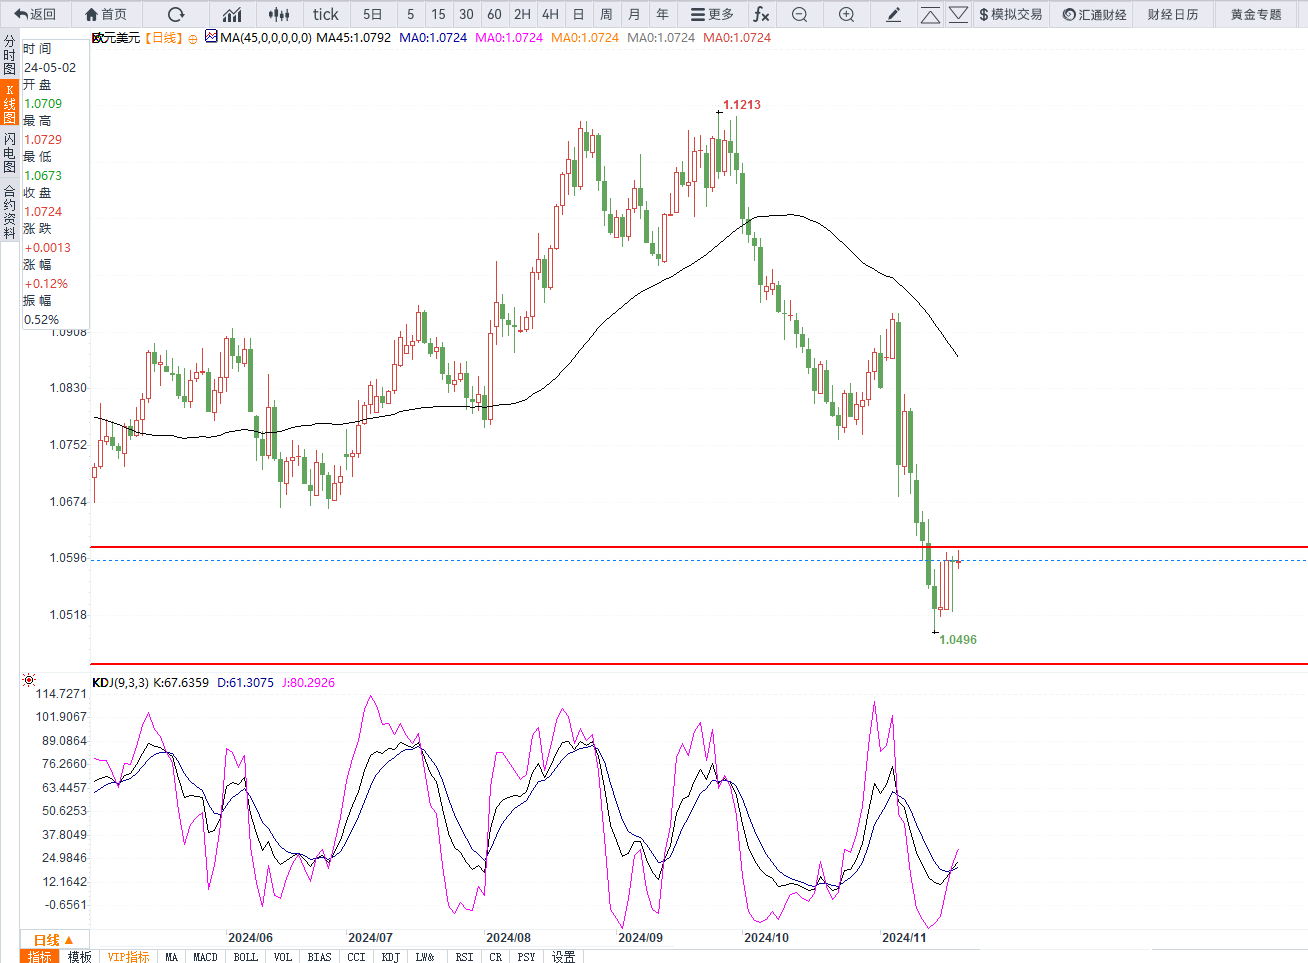The width and height of the screenshot is (1308, 963).
Task: Open 合约资料 side tab
Action: (x=9, y=212)
